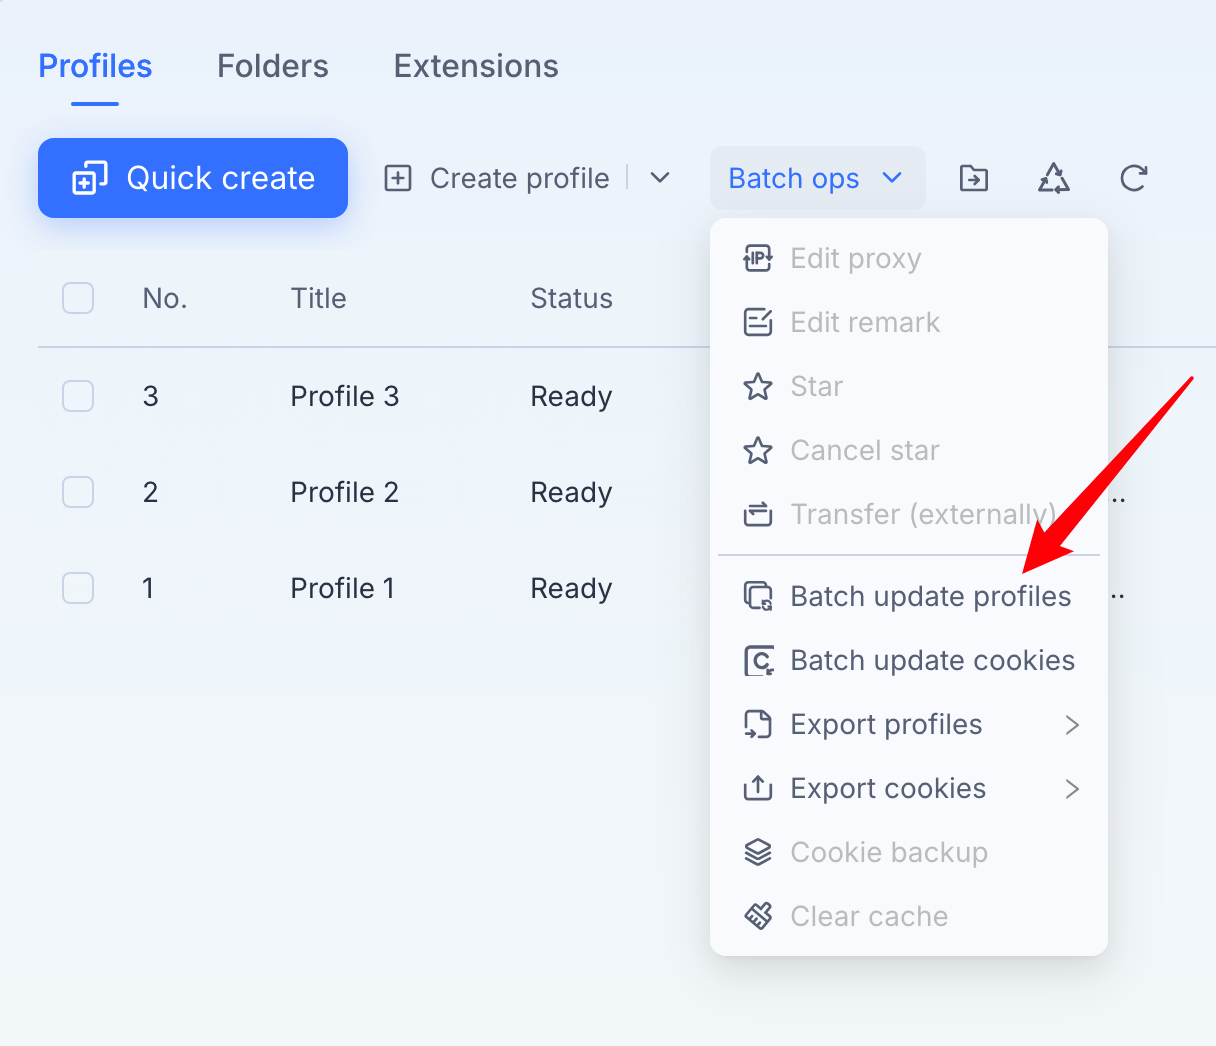Select the Profile 1 row title
Viewport: 1216px width, 1046px height.
pos(342,588)
